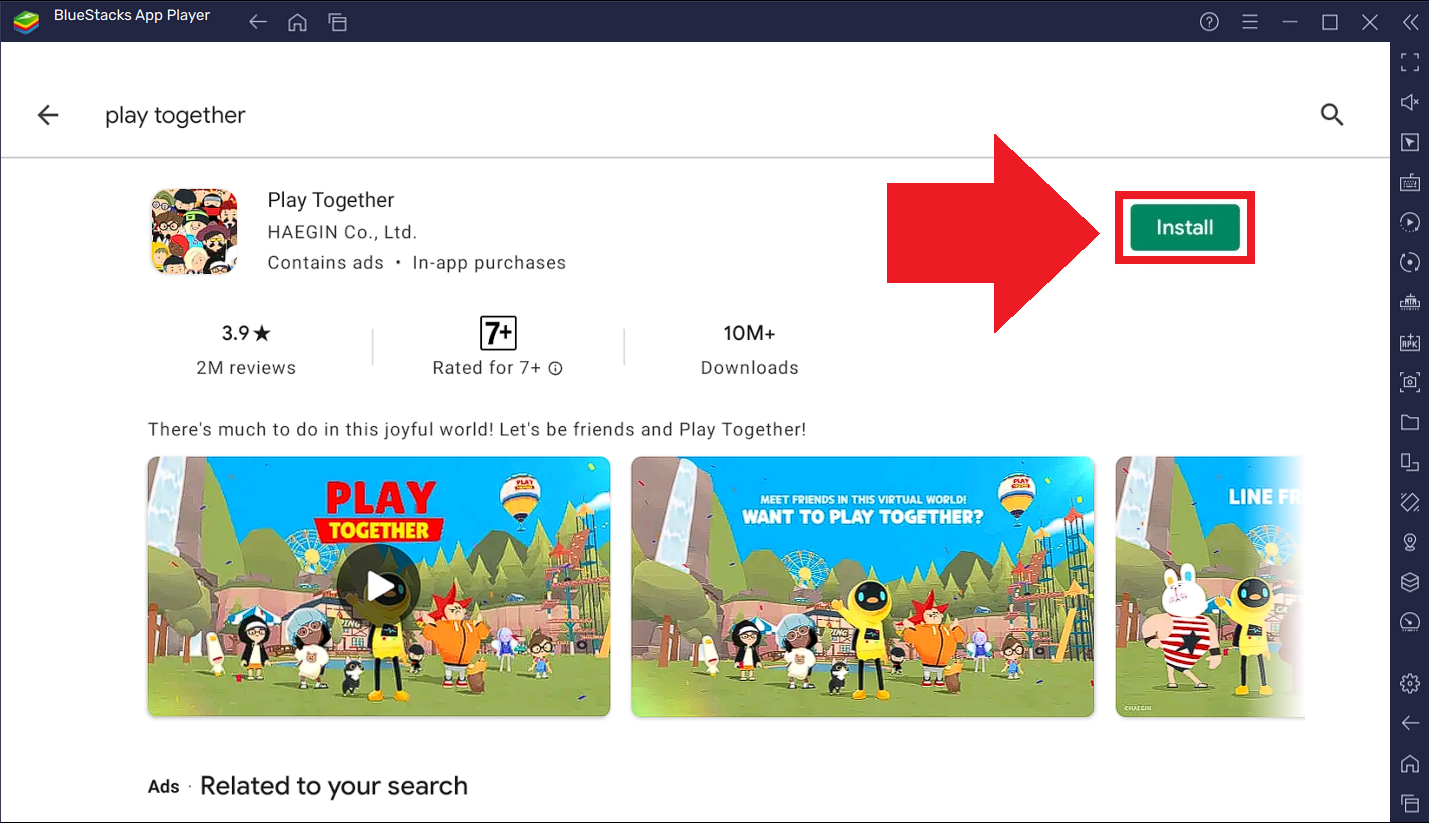This screenshot has height=823, width=1429.
Task: Click the shake device icon
Action: [1410, 502]
